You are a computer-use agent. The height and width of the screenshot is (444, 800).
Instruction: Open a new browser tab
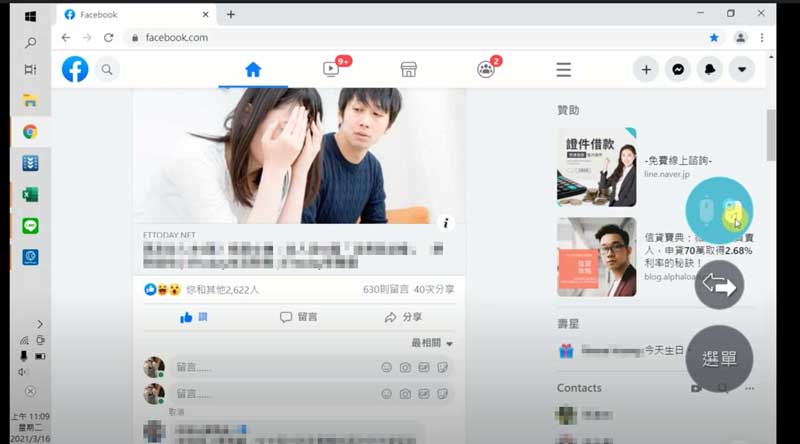tap(231, 14)
